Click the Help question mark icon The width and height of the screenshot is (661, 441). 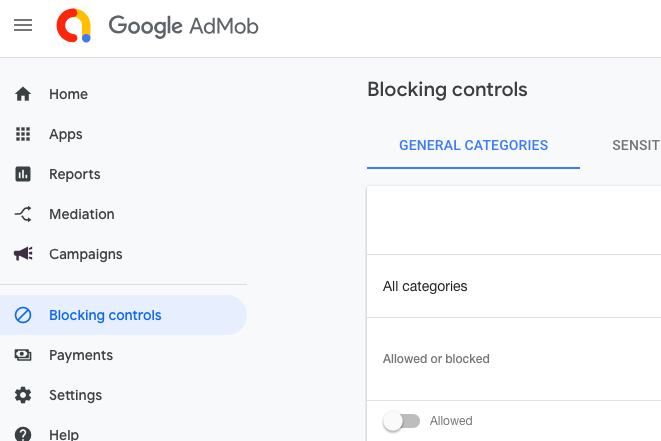[x=23, y=434]
